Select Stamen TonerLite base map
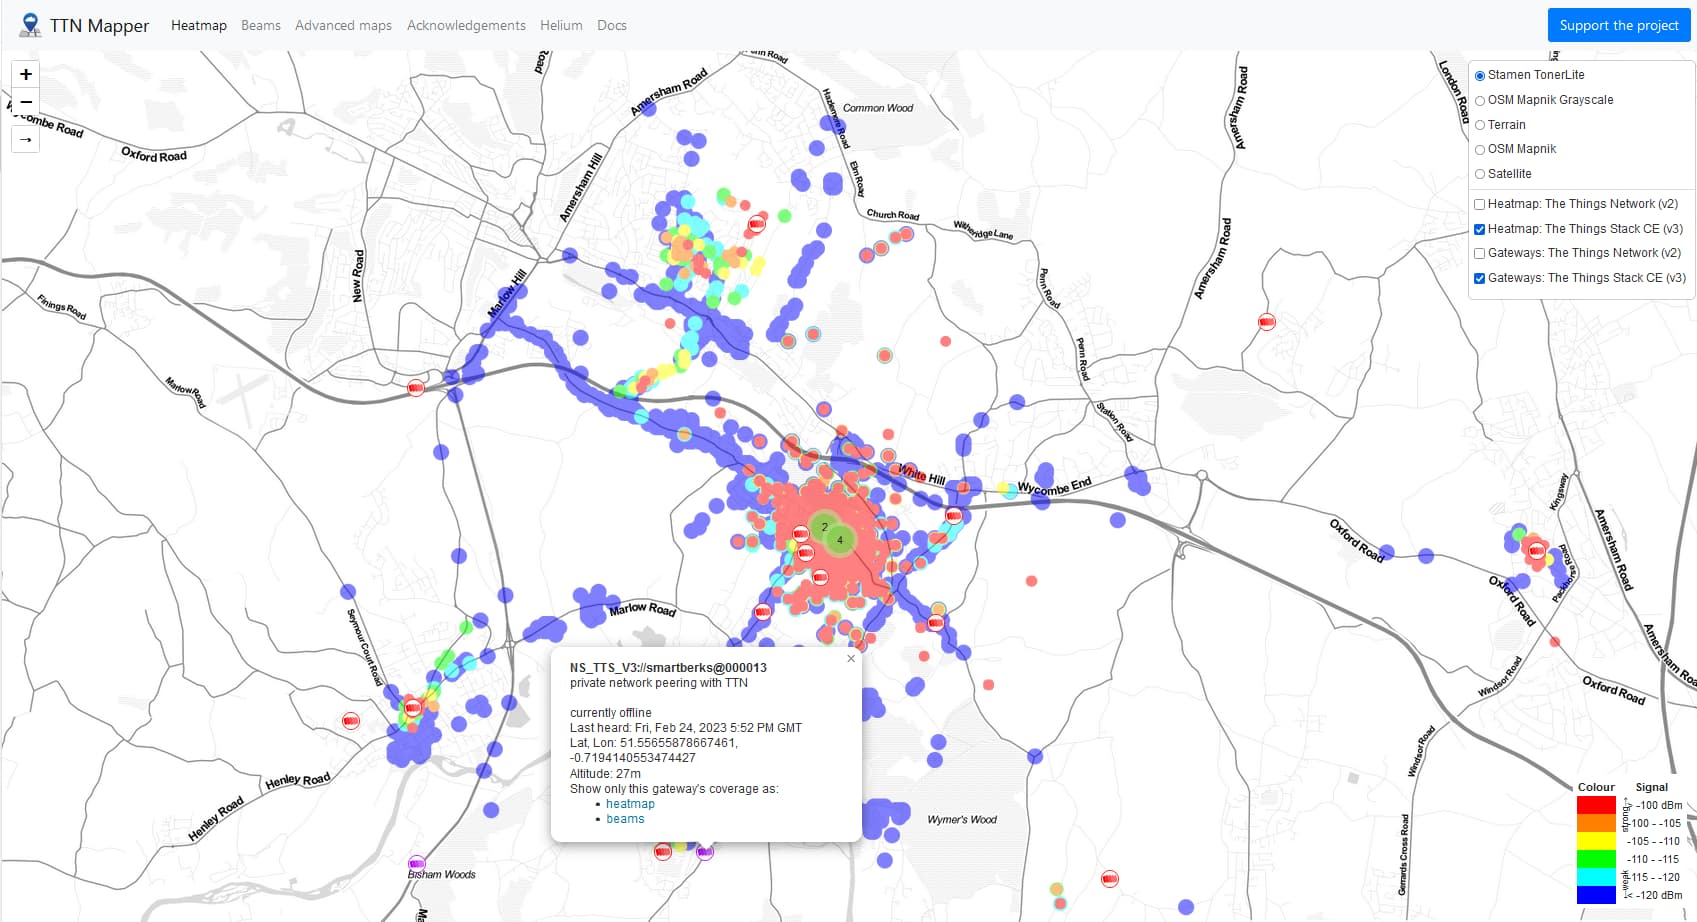This screenshot has width=1697, height=922. pos(1480,75)
